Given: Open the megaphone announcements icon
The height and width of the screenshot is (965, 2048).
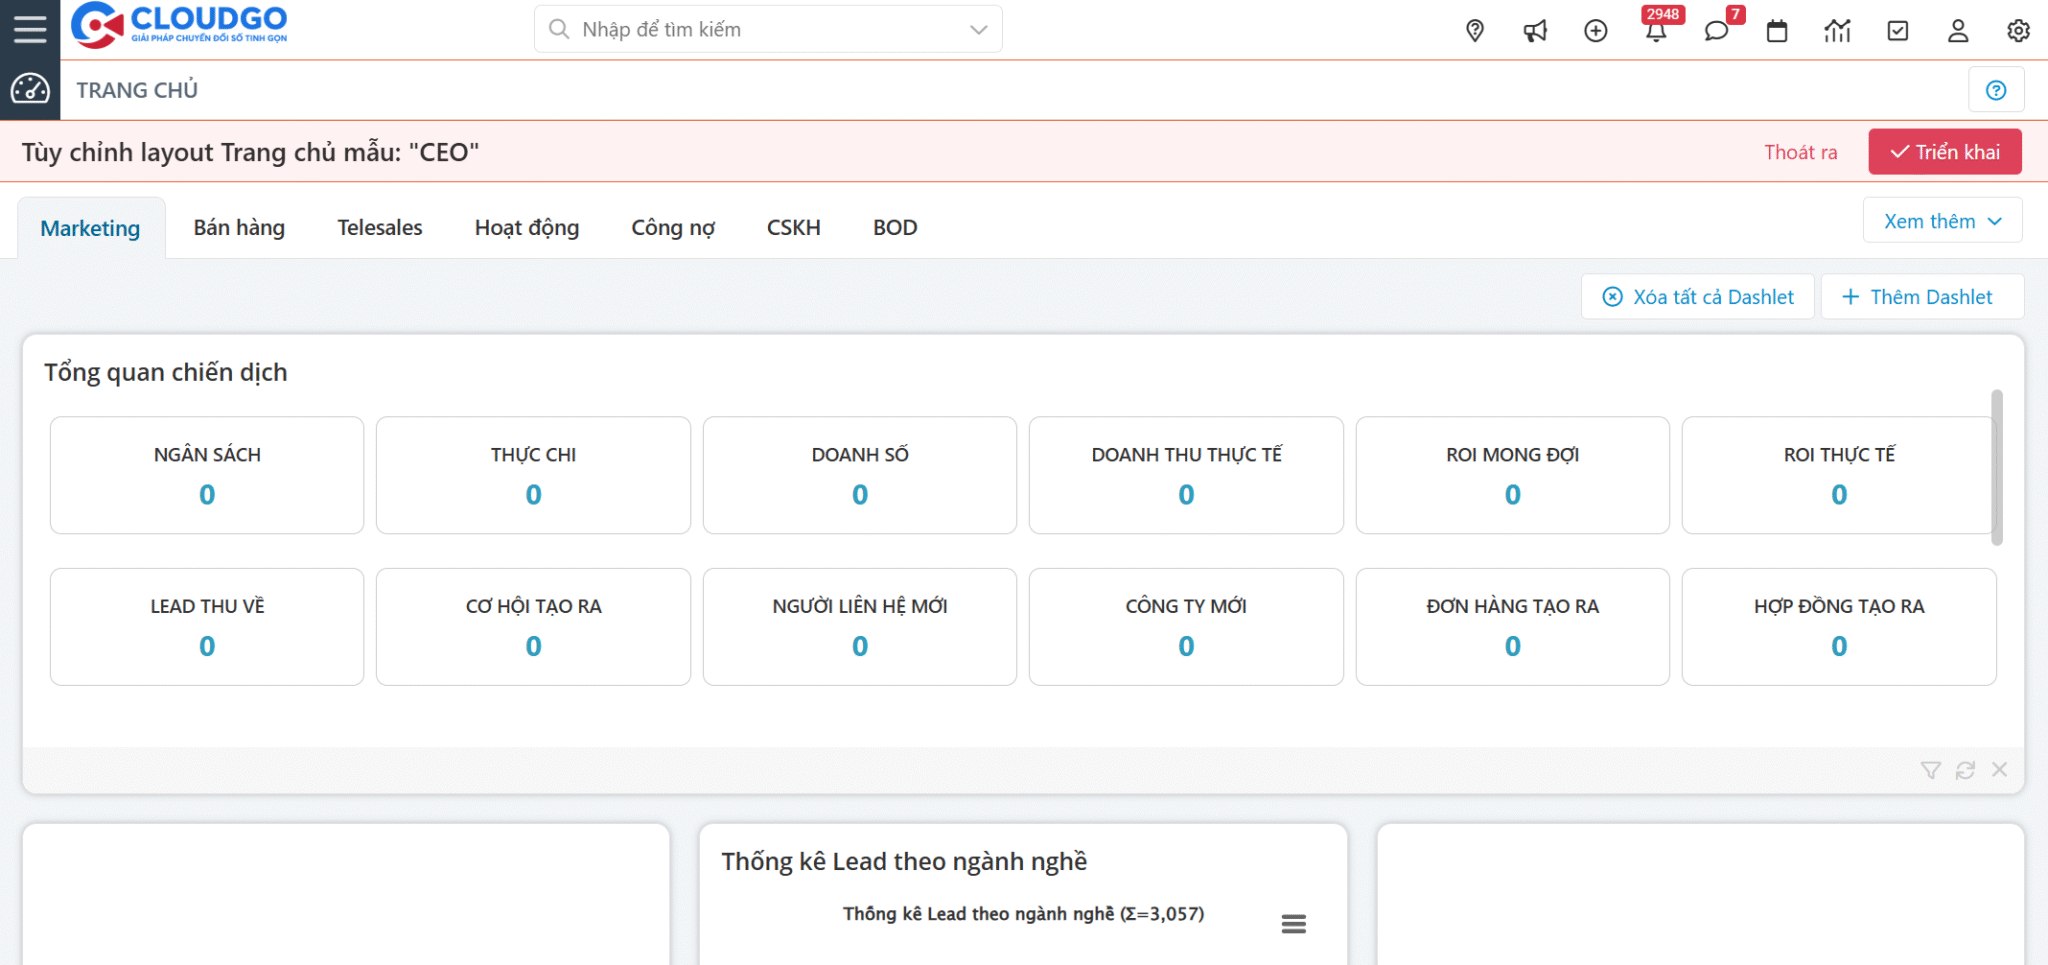Looking at the screenshot, I should 1535,31.
